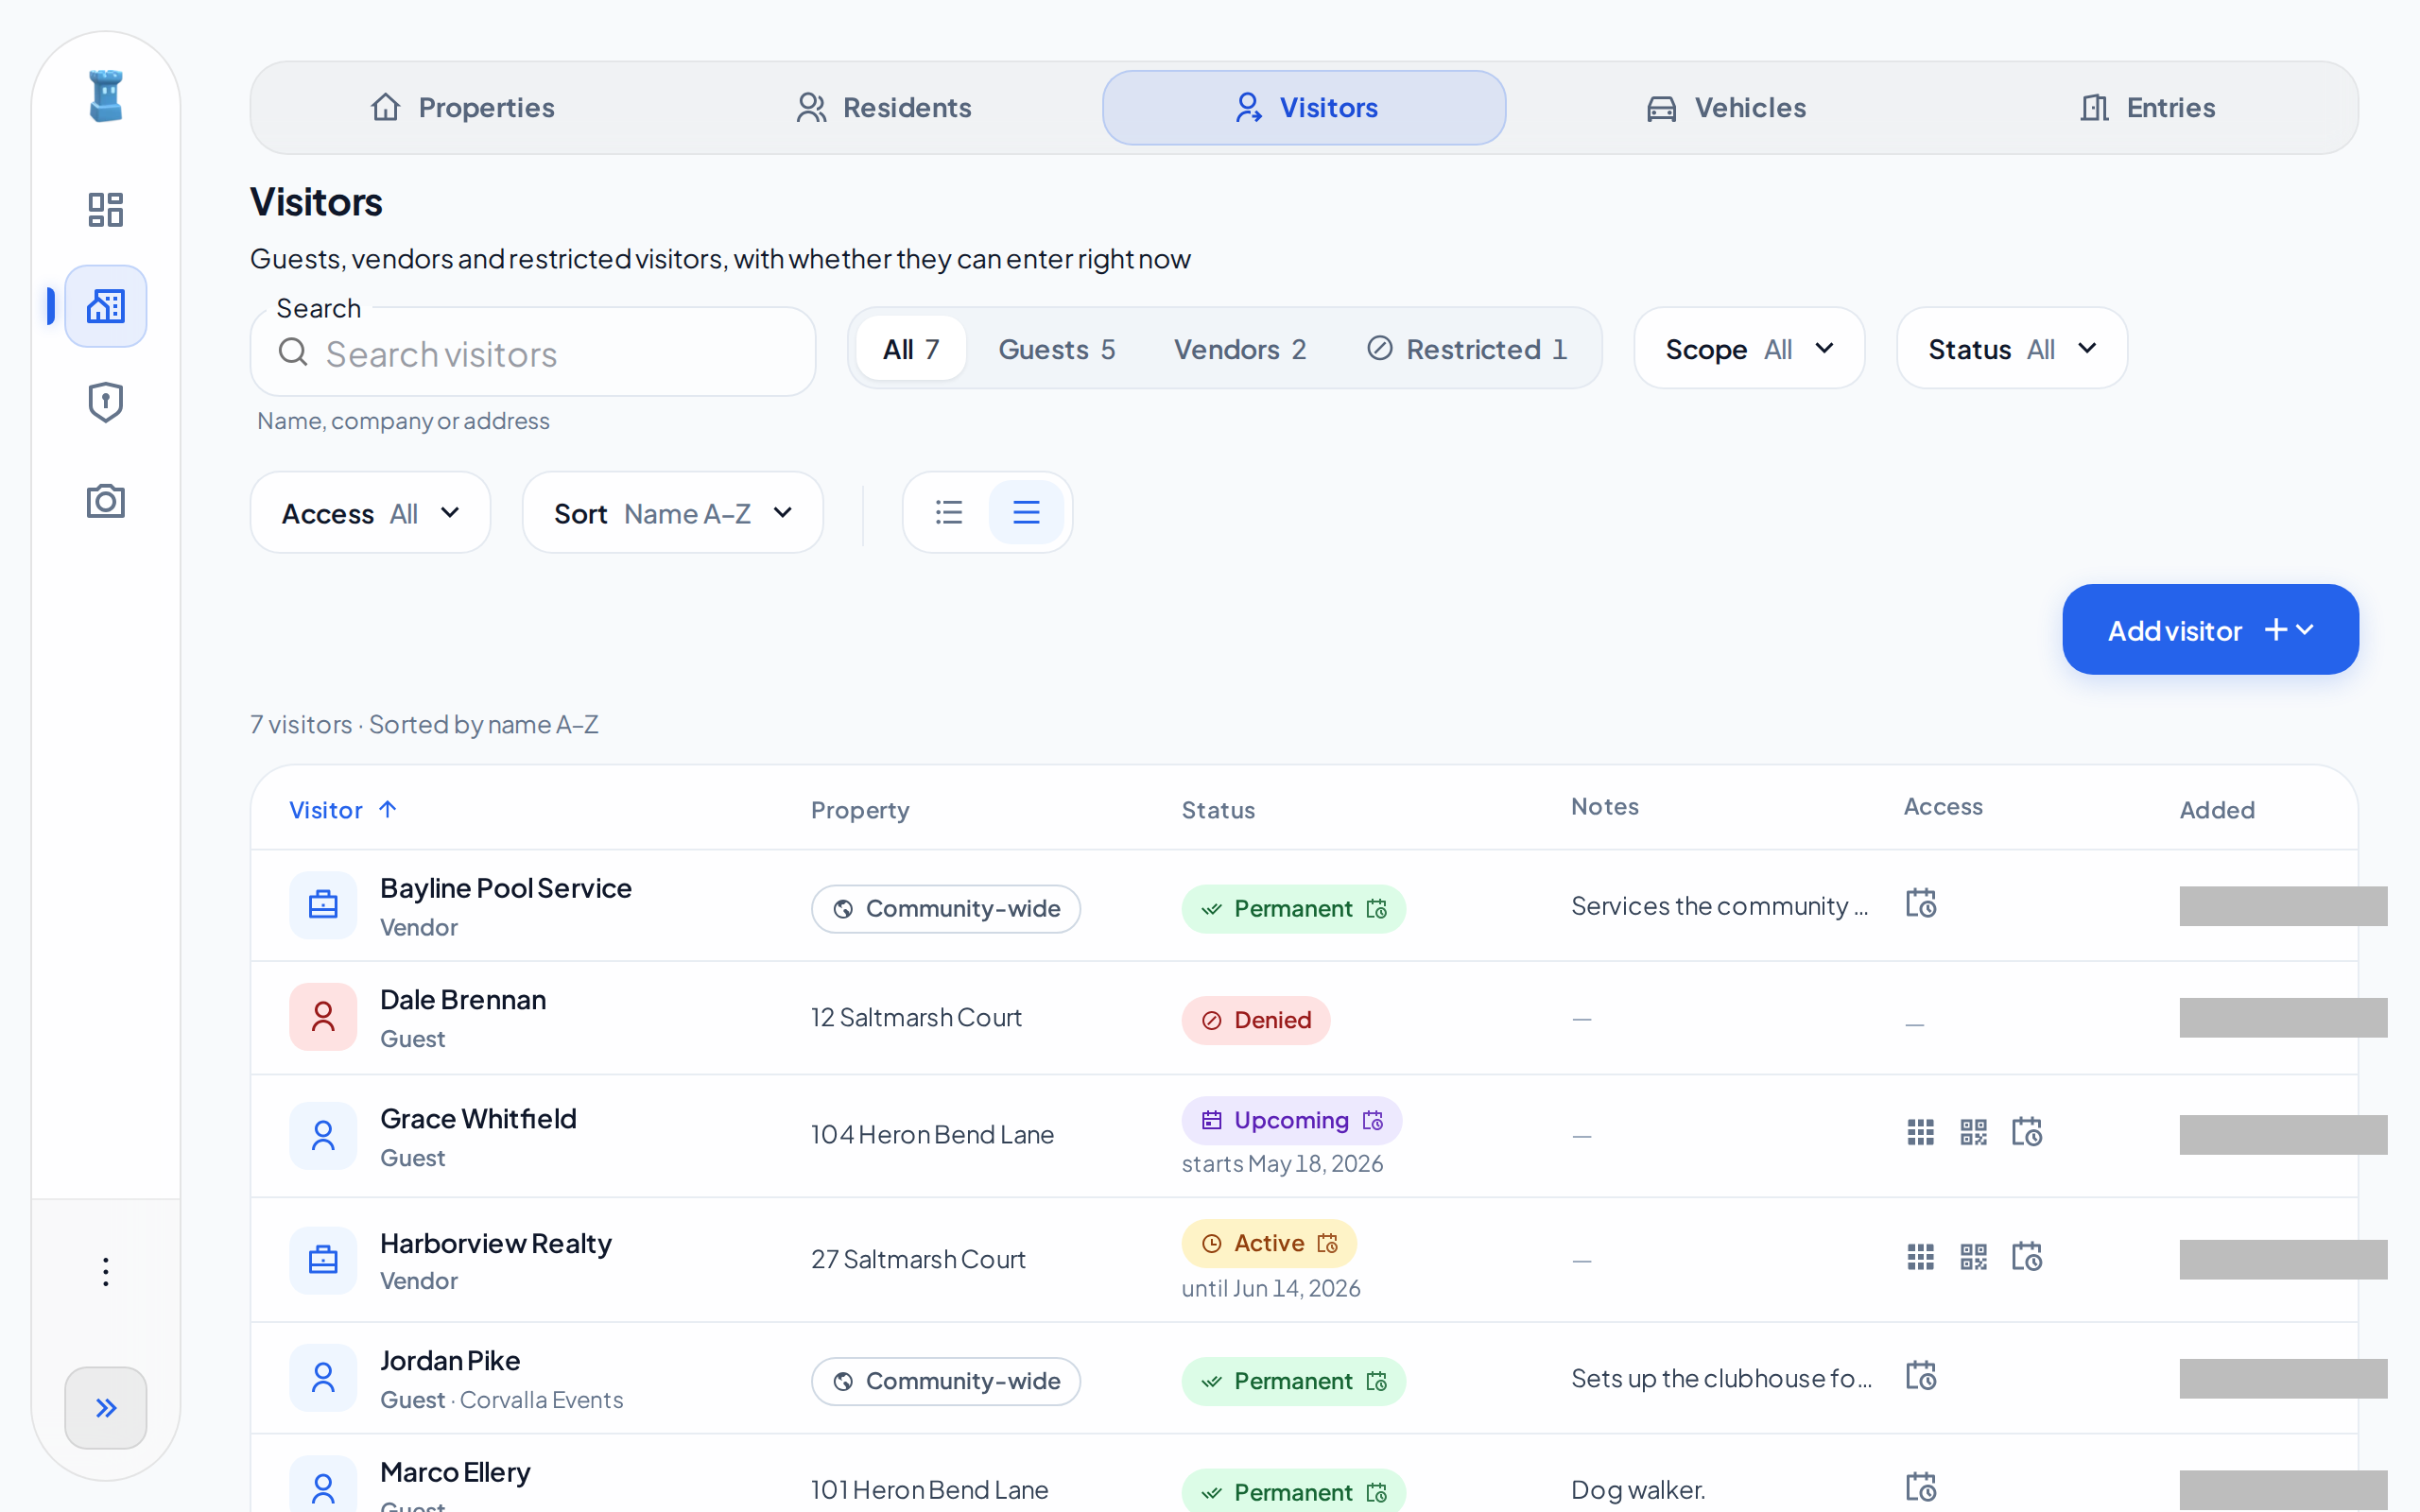
Task: Open the camera sidebar icon
Action: (105, 500)
